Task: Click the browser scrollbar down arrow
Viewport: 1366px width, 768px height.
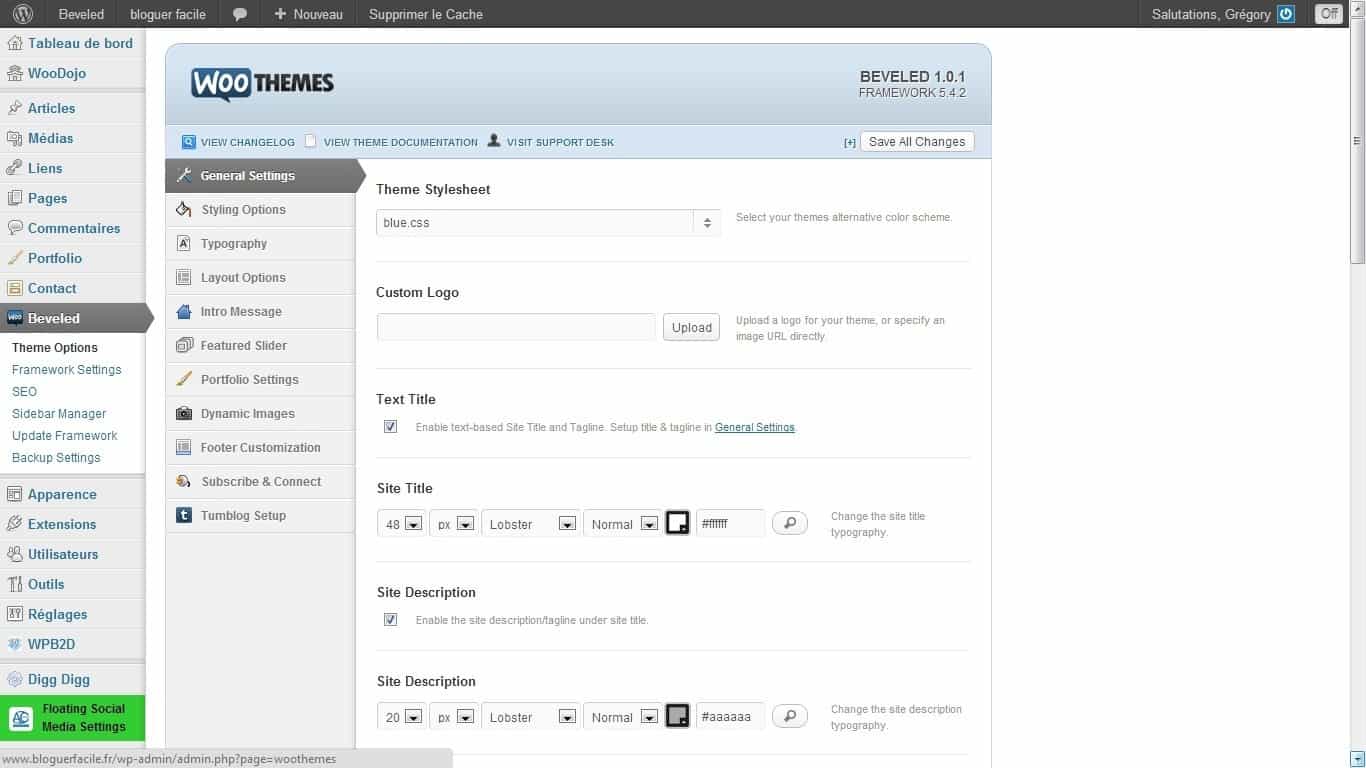Action: point(1357,759)
